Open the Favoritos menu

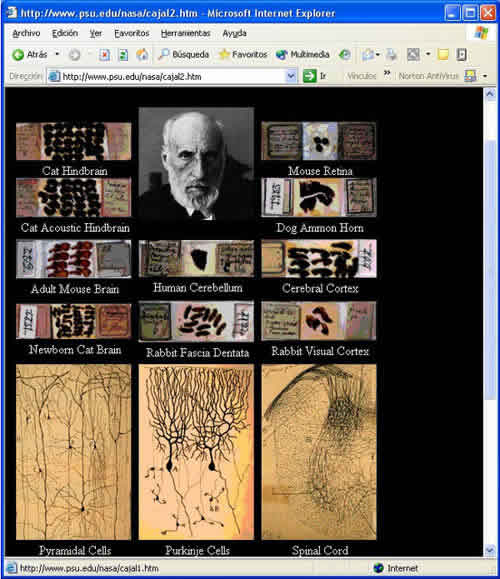pos(131,34)
